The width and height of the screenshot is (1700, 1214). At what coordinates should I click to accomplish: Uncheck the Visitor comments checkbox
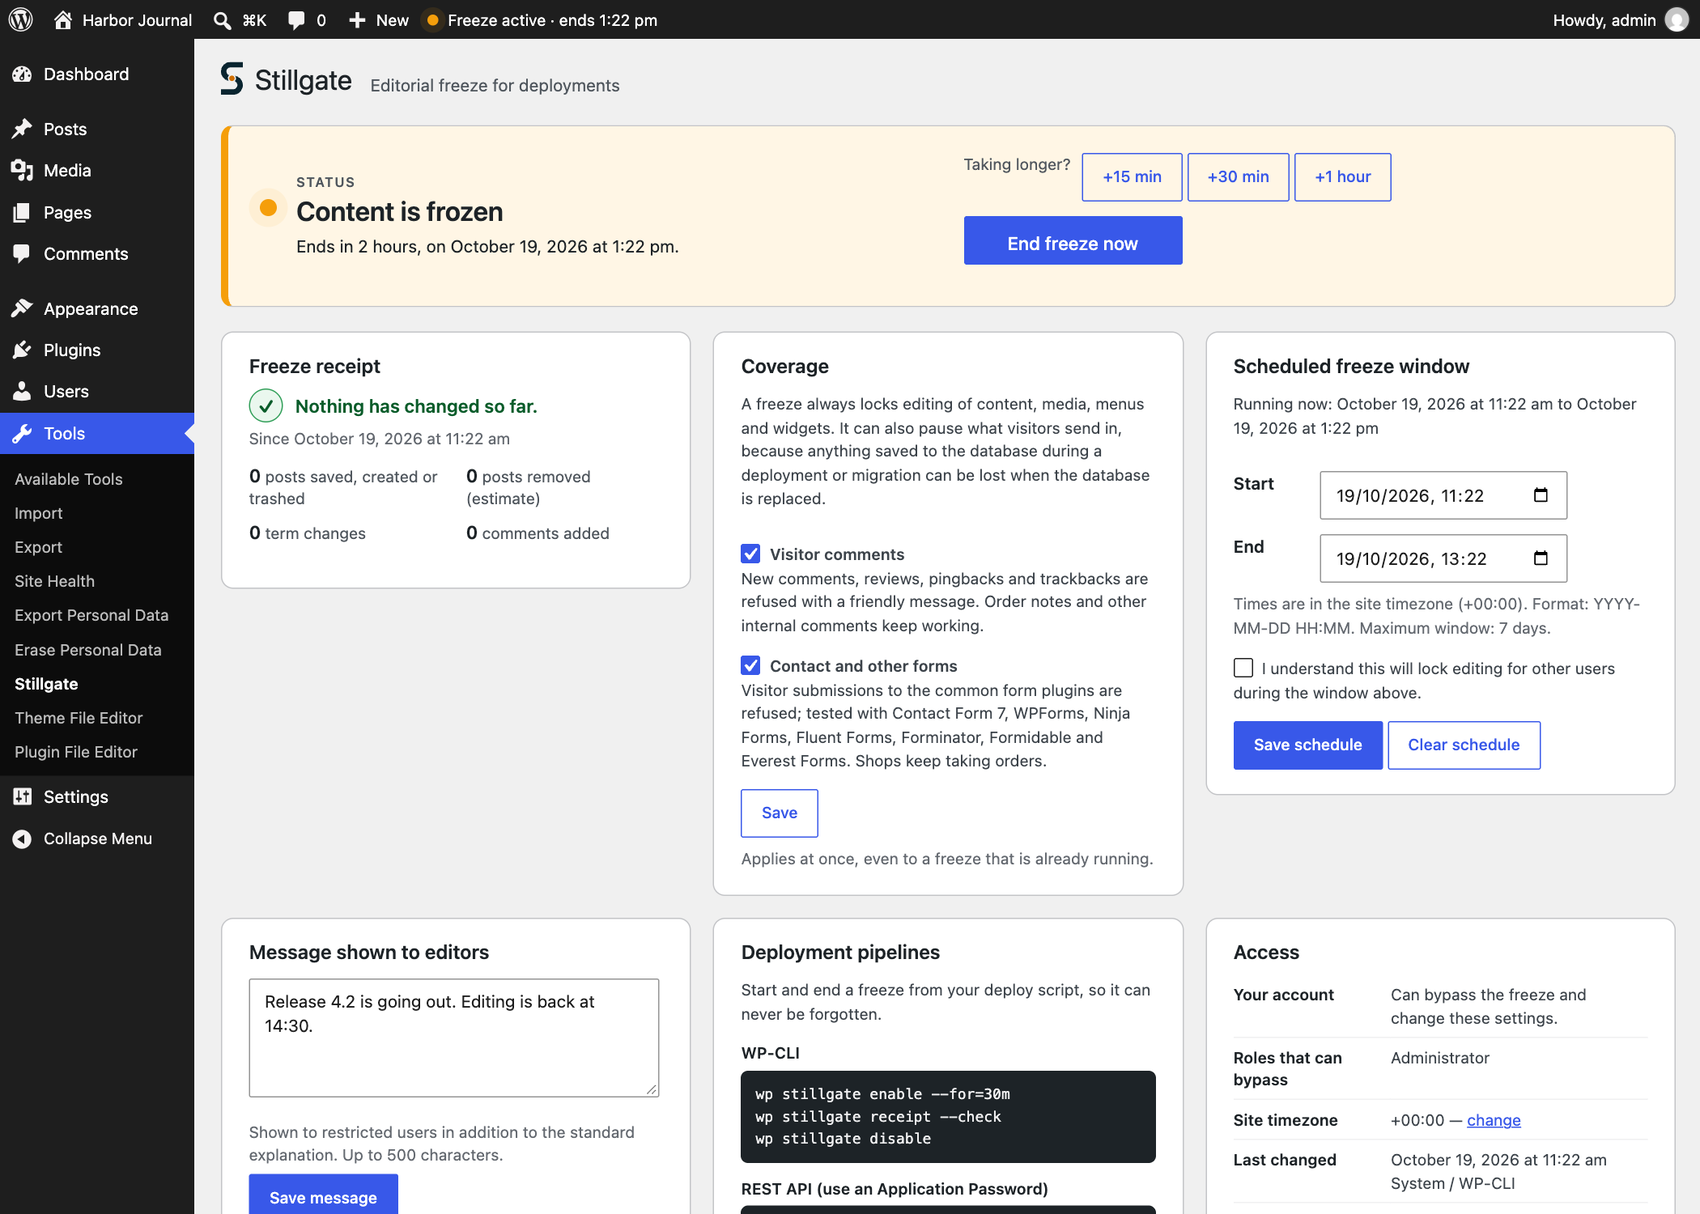pyautogui.click(x=751, y=554)
